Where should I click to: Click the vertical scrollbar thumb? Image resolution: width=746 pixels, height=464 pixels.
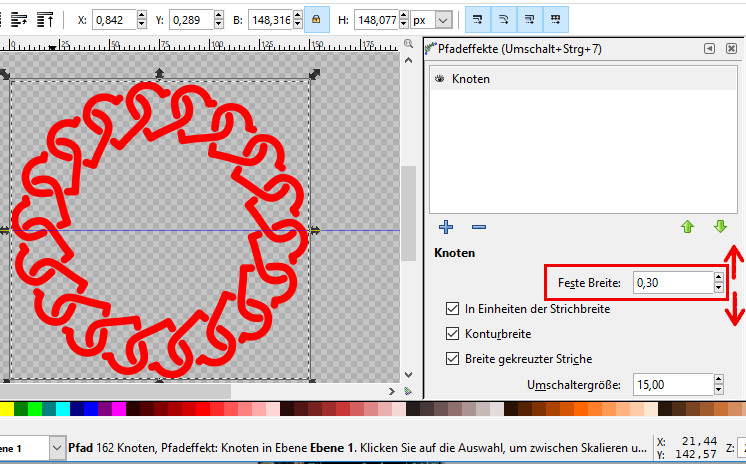[408, 213]
